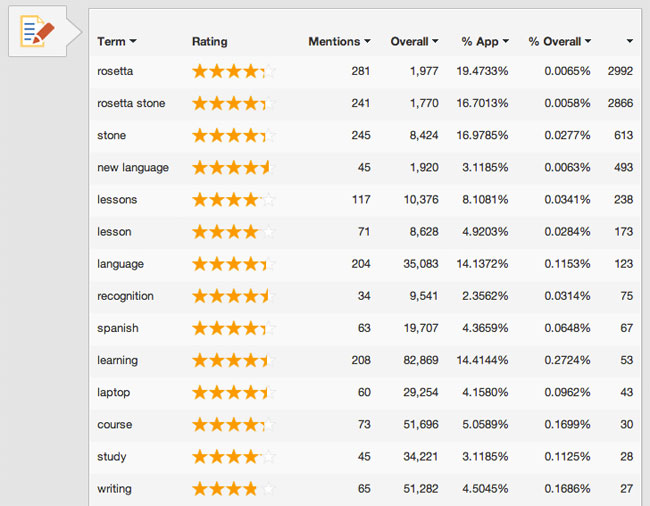Select the term 'recognition'
Image resolution: width=650 pixels, height=506 pixels.
(125, 296)
